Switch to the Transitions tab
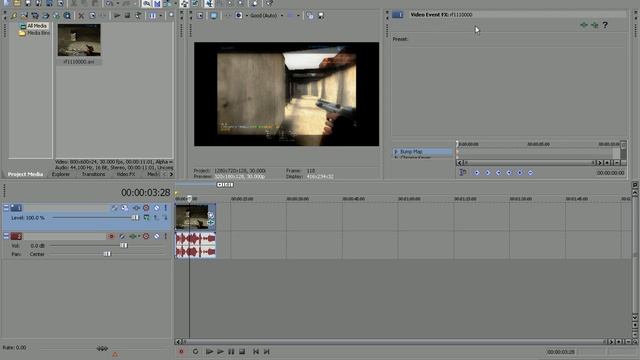This screenshot has width=640, height=360. [x=93, y=174]
